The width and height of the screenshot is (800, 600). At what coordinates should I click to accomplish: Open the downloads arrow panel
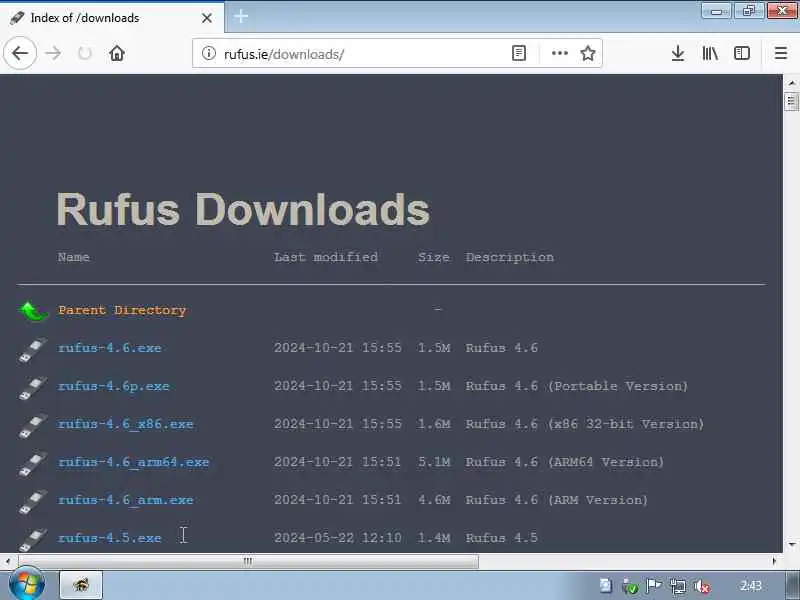tap(678, 53)
